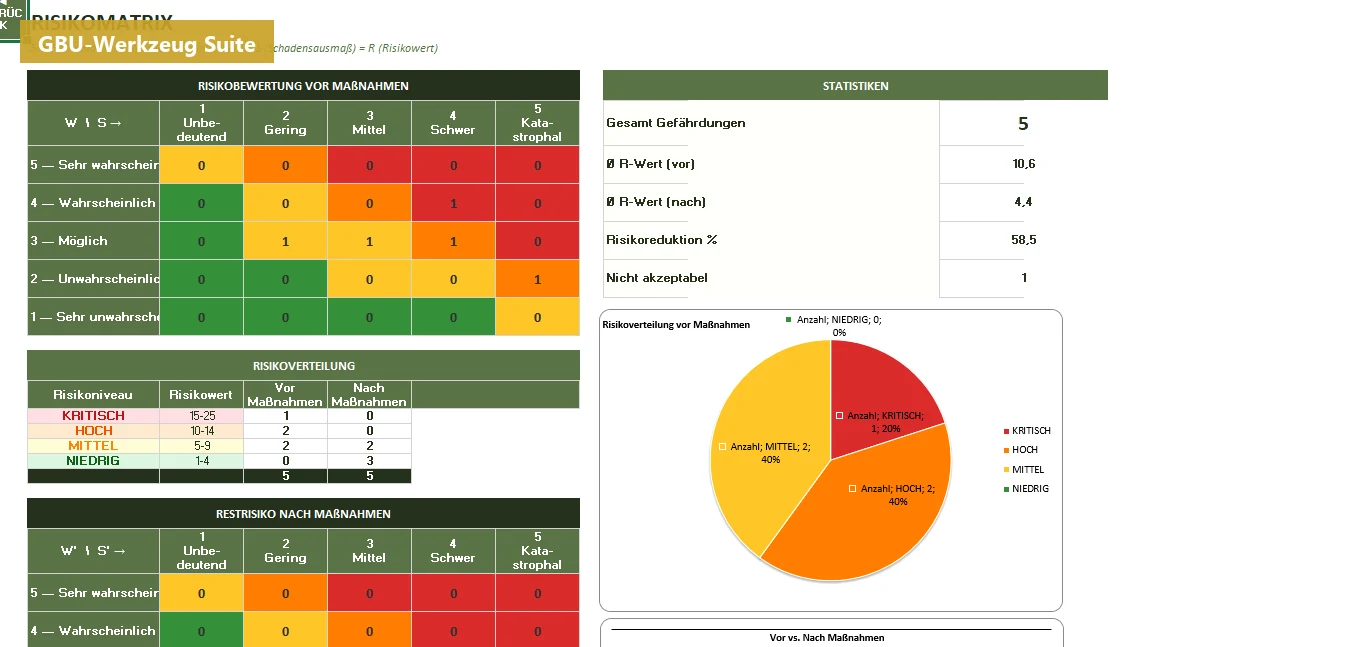
Task: Click the 'RISIKOBEWERTUNG VOR MAßNAHMEN' header
Action: 303,86
